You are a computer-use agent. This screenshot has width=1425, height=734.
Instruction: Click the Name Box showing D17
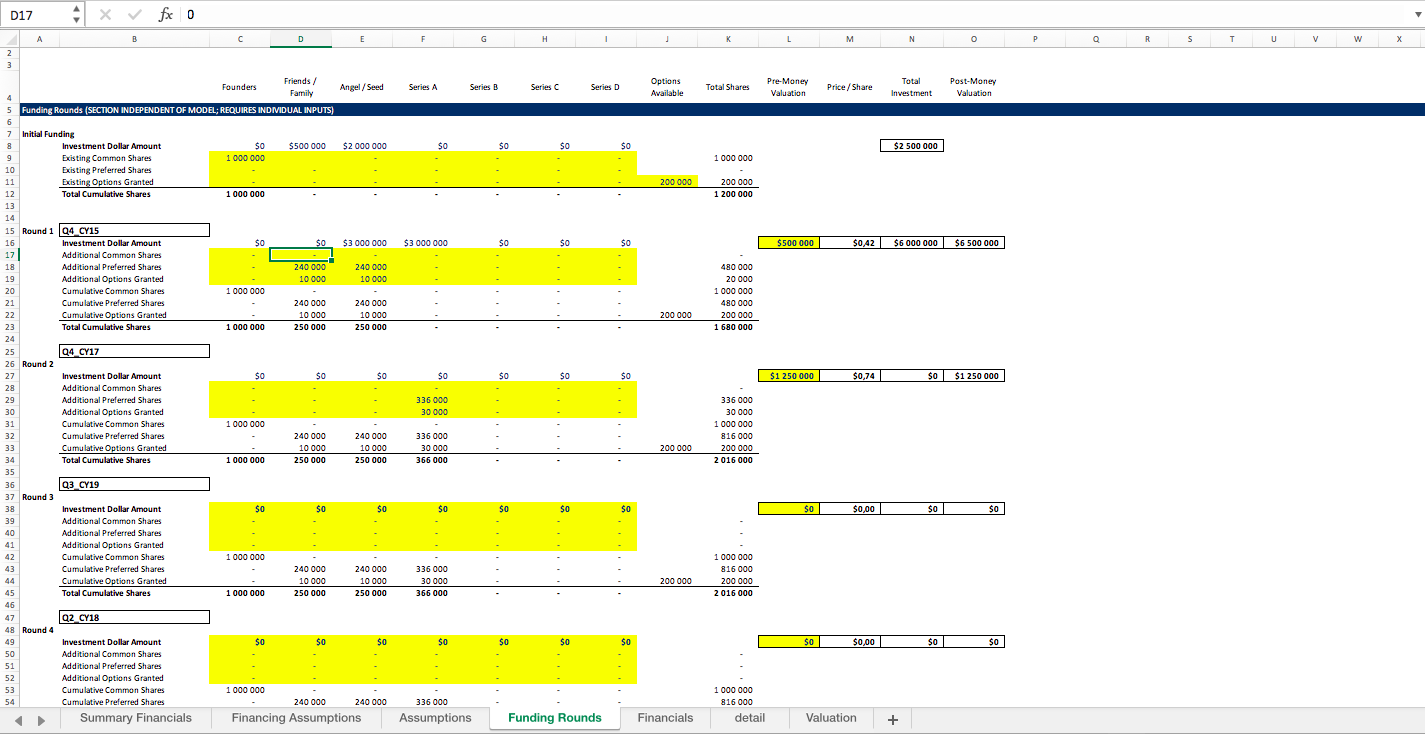pos(36,14)
